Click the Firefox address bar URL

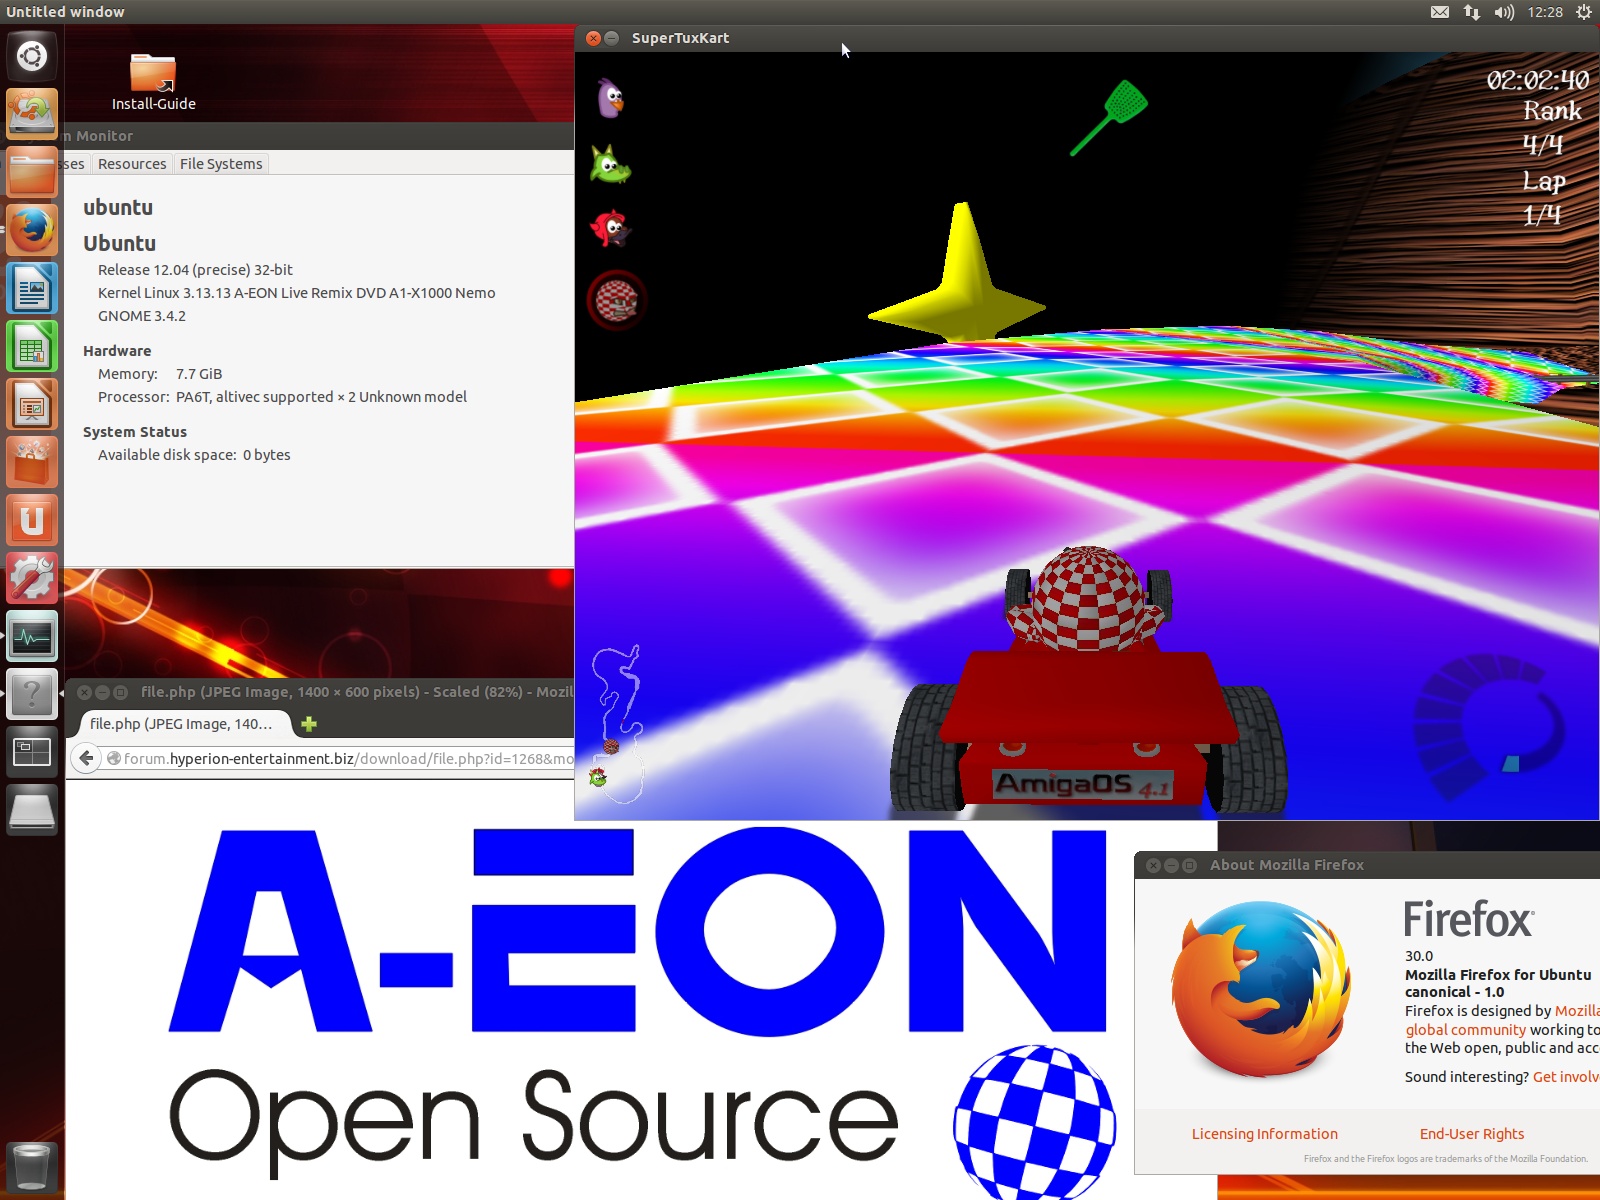pos(340,759)
